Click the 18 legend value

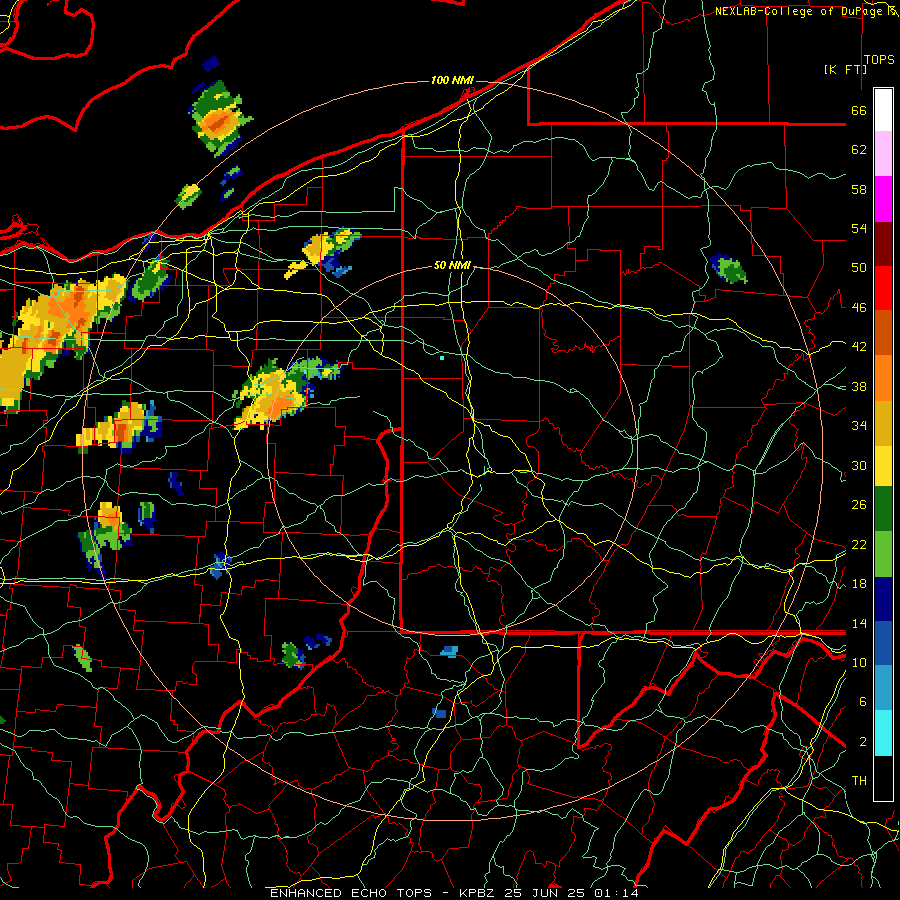(859, 584)
